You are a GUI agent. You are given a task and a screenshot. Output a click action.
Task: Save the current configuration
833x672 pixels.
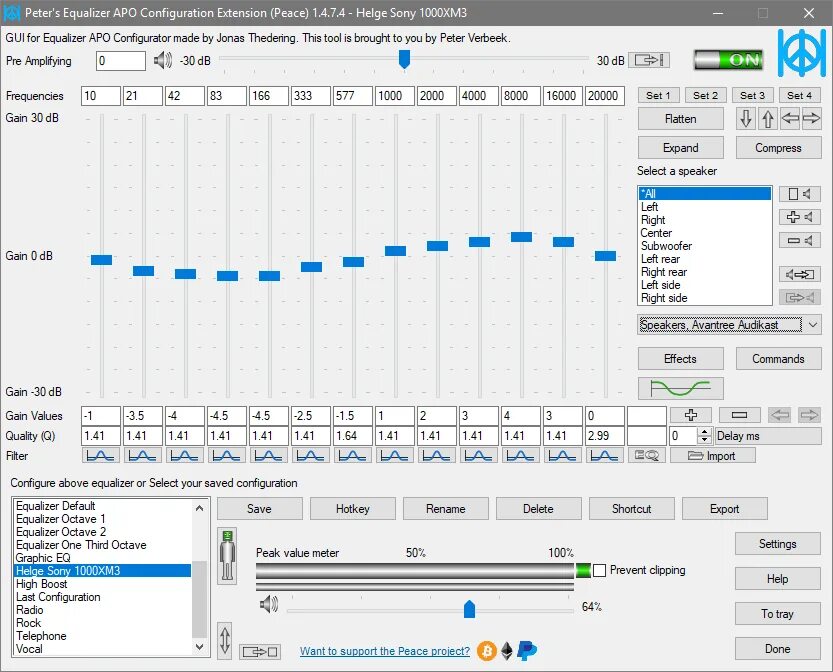point(259,508)
